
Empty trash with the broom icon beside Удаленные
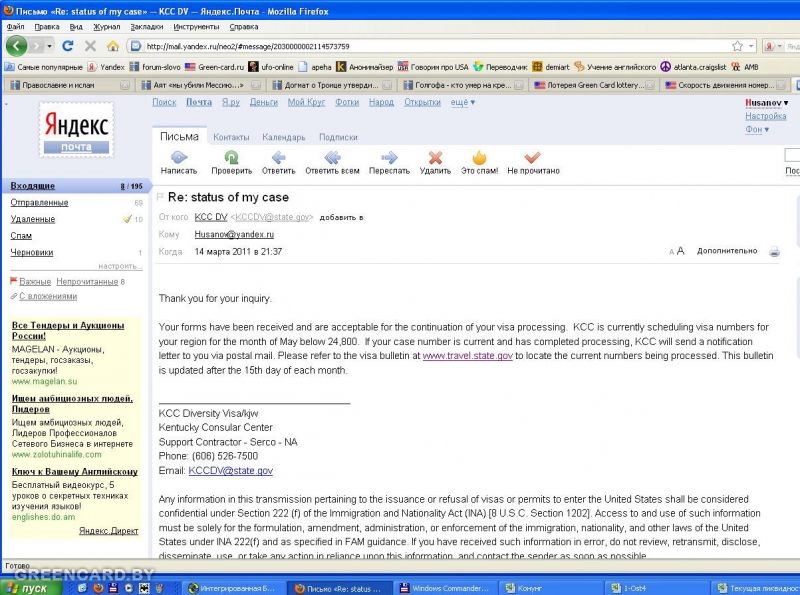click(127, 219)
